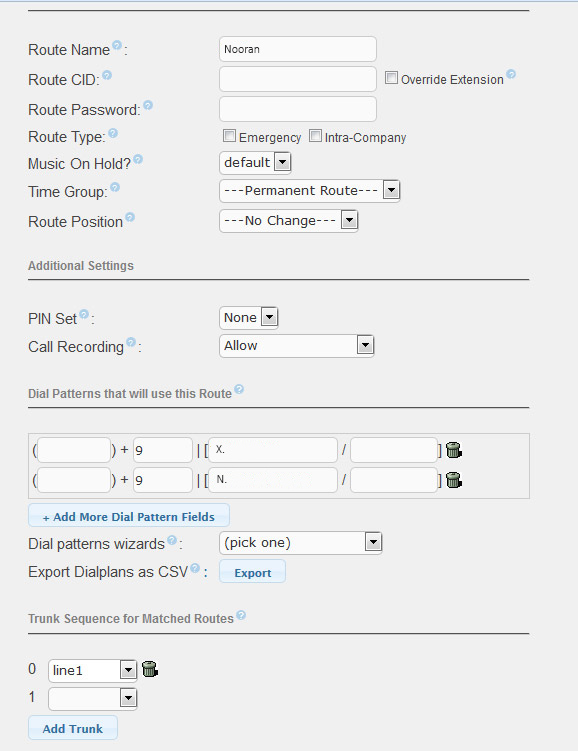The image size is (578, 751).
Task: Click help icon next to Override Extension
Action: point(511,74)
